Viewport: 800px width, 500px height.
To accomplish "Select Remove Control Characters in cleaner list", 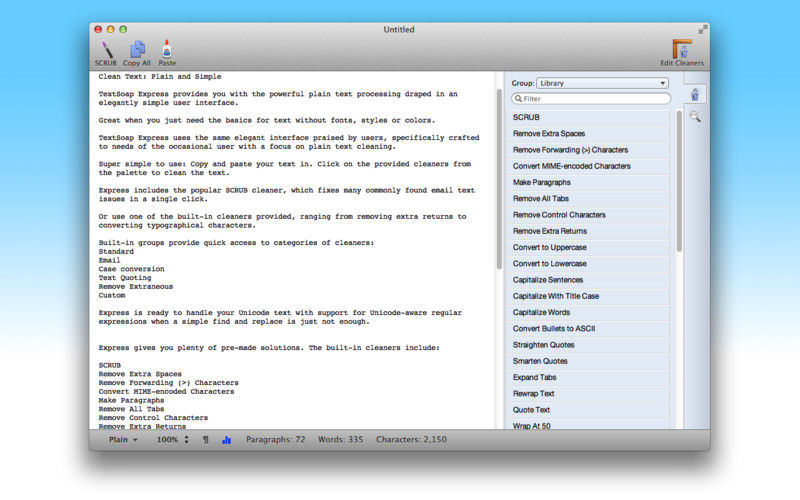I will pyautogui.click(x=590, y=215).
